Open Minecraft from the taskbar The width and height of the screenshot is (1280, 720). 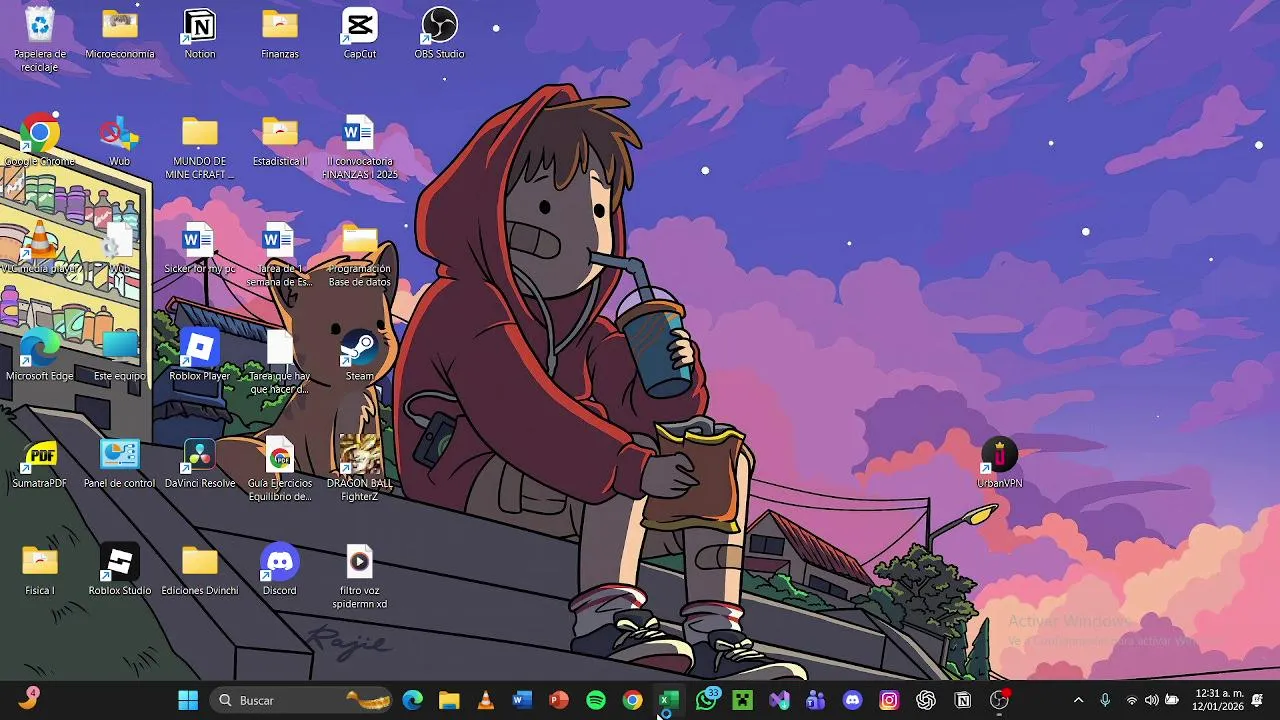pos(742,700)
